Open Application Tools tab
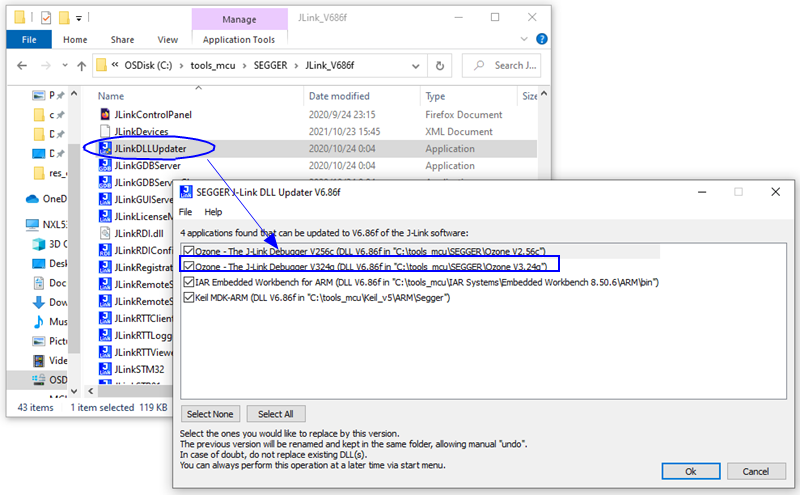Image resolution: width=800 pixels, height=495 pixels. coord(239,39)
